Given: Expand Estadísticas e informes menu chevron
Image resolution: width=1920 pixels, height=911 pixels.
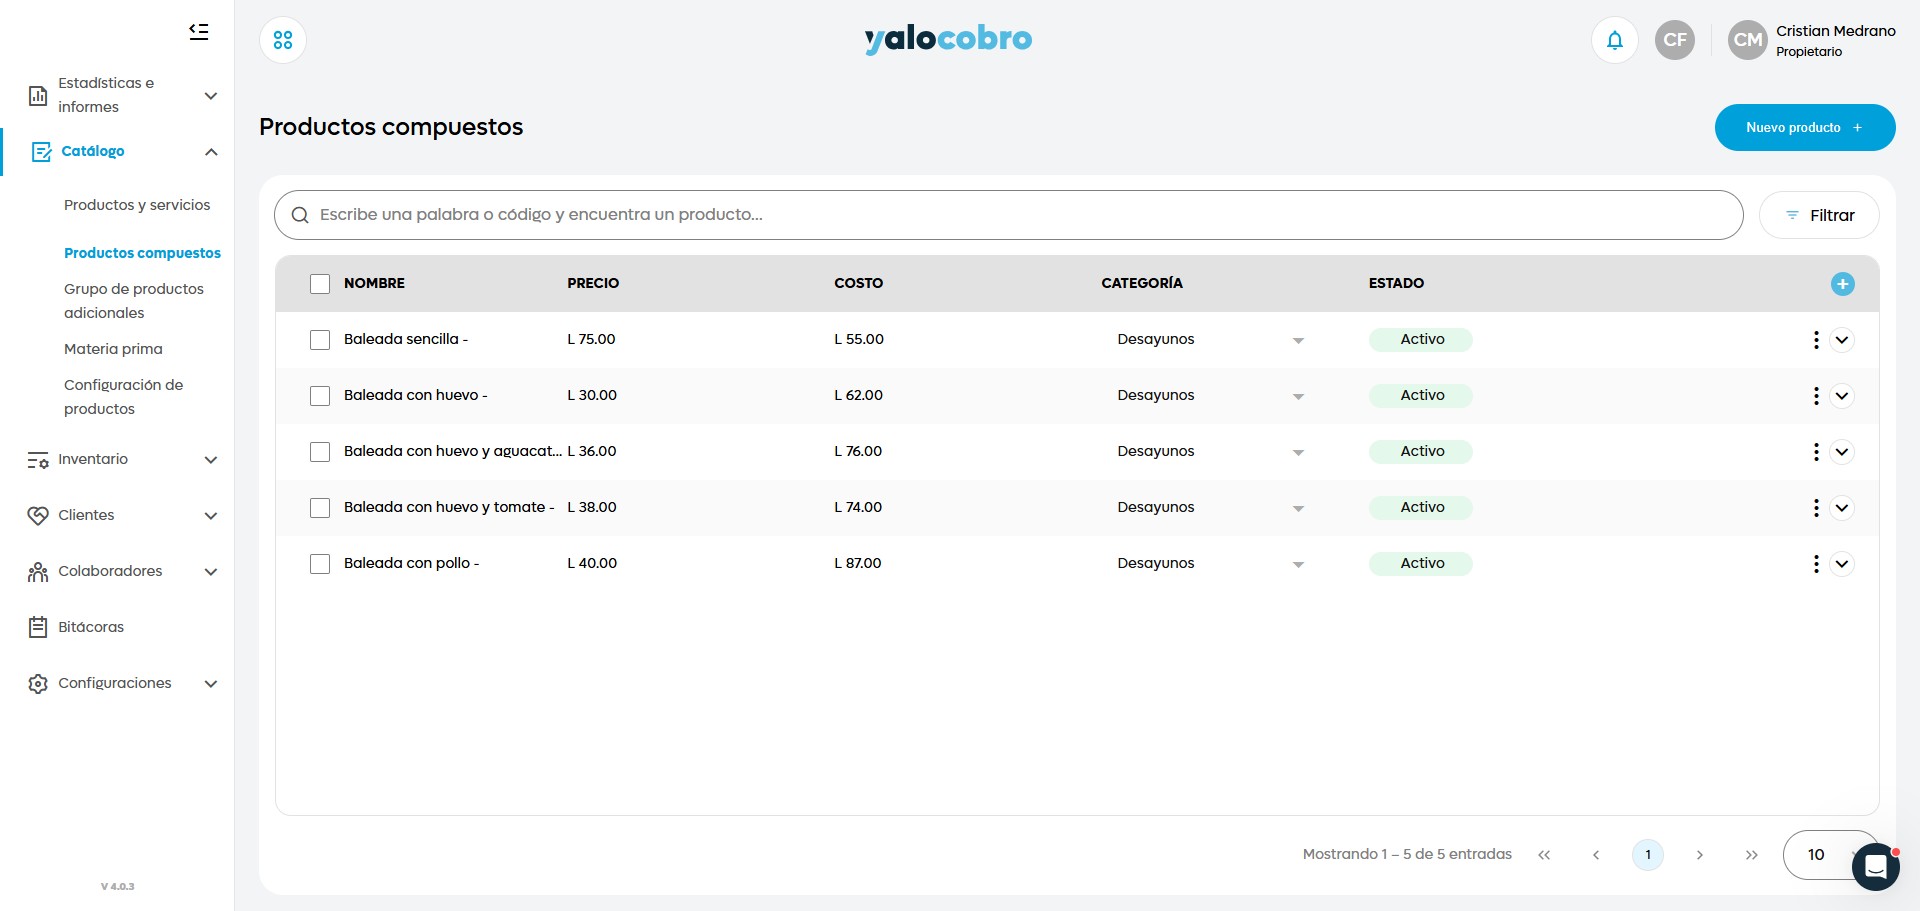Looking at the screenshot, I should tap(211, 96).
